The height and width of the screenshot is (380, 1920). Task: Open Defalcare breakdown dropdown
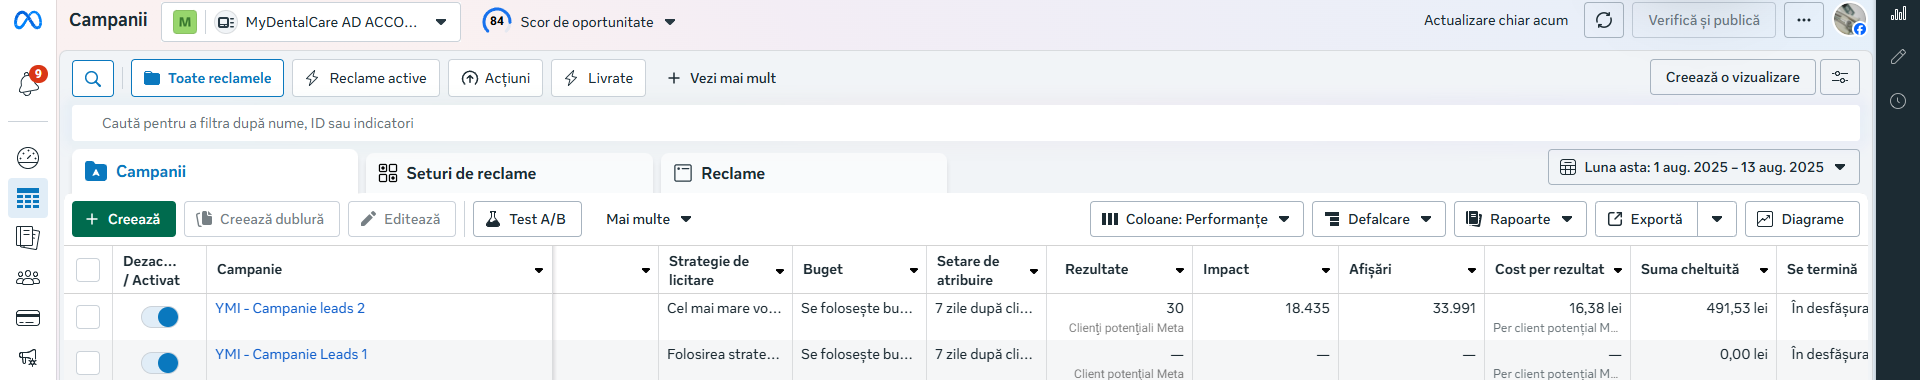pos(1378,219)
